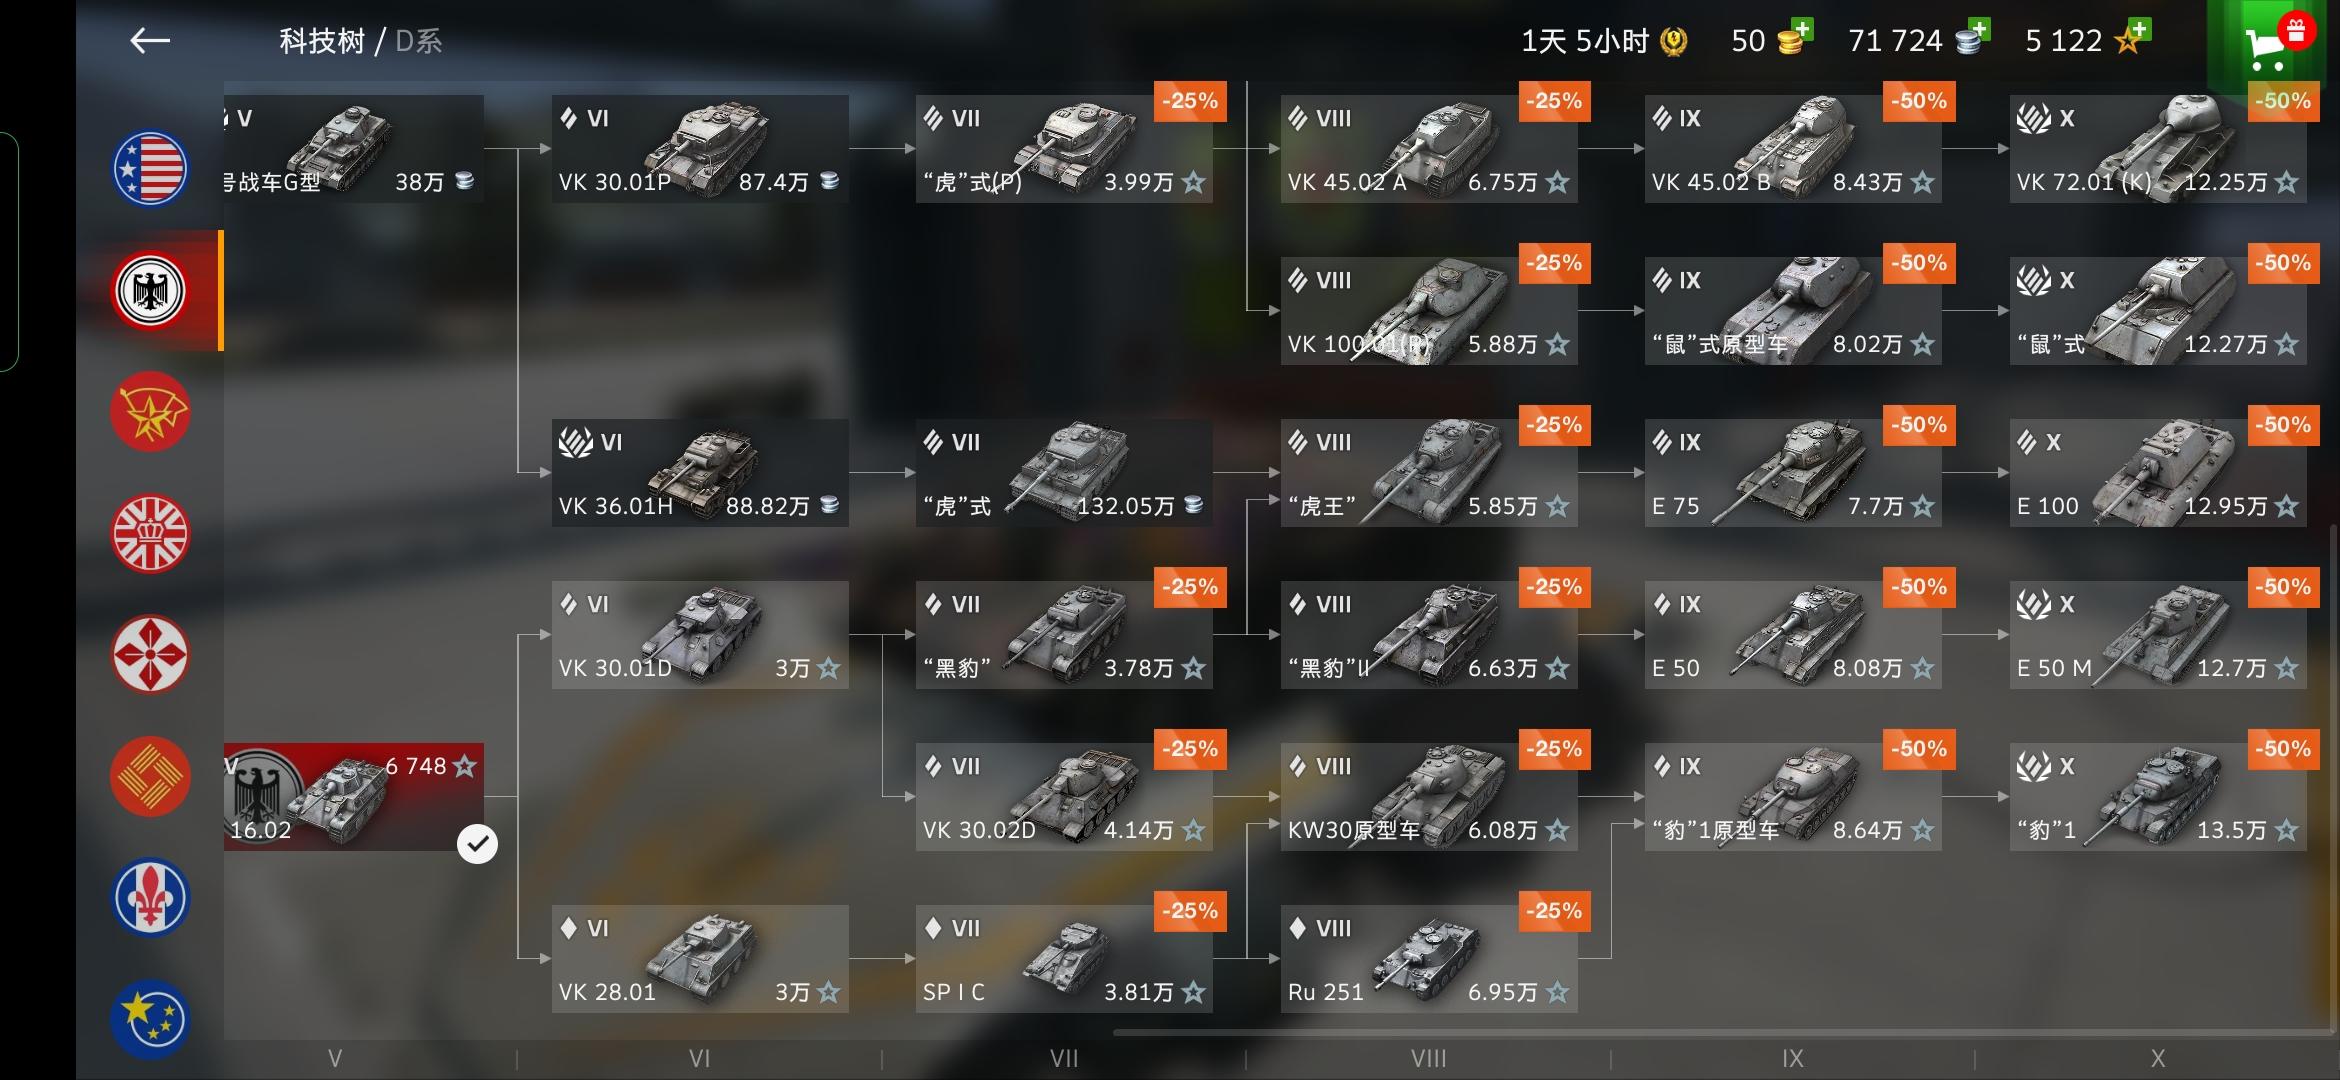This screenshot has width=2340, height=1080.
Task: Select the France fleur-de-lis nation icon
Action: pyautogui.click(x=150, y=898)
